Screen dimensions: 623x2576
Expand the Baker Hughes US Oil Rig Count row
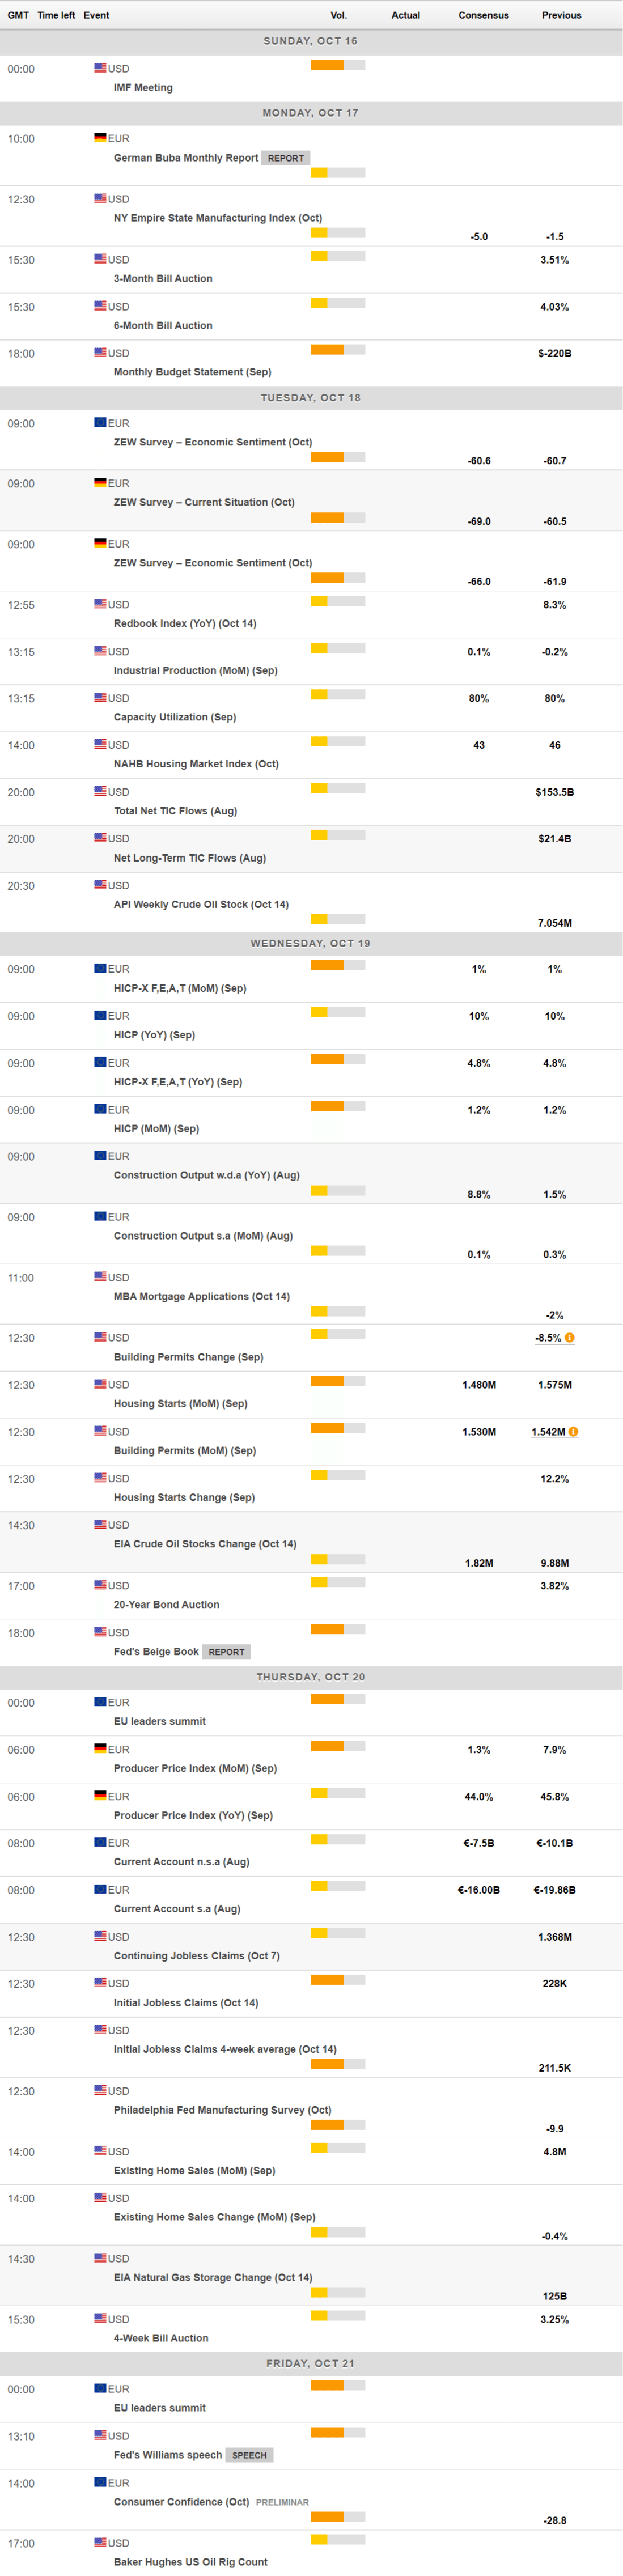[190, 2562]
